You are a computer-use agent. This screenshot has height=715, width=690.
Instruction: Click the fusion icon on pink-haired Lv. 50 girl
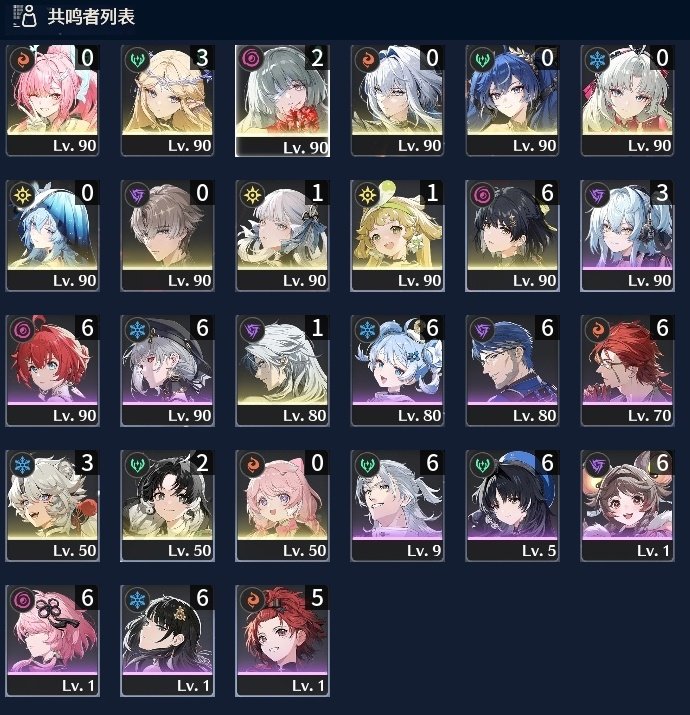pos(252,465)
